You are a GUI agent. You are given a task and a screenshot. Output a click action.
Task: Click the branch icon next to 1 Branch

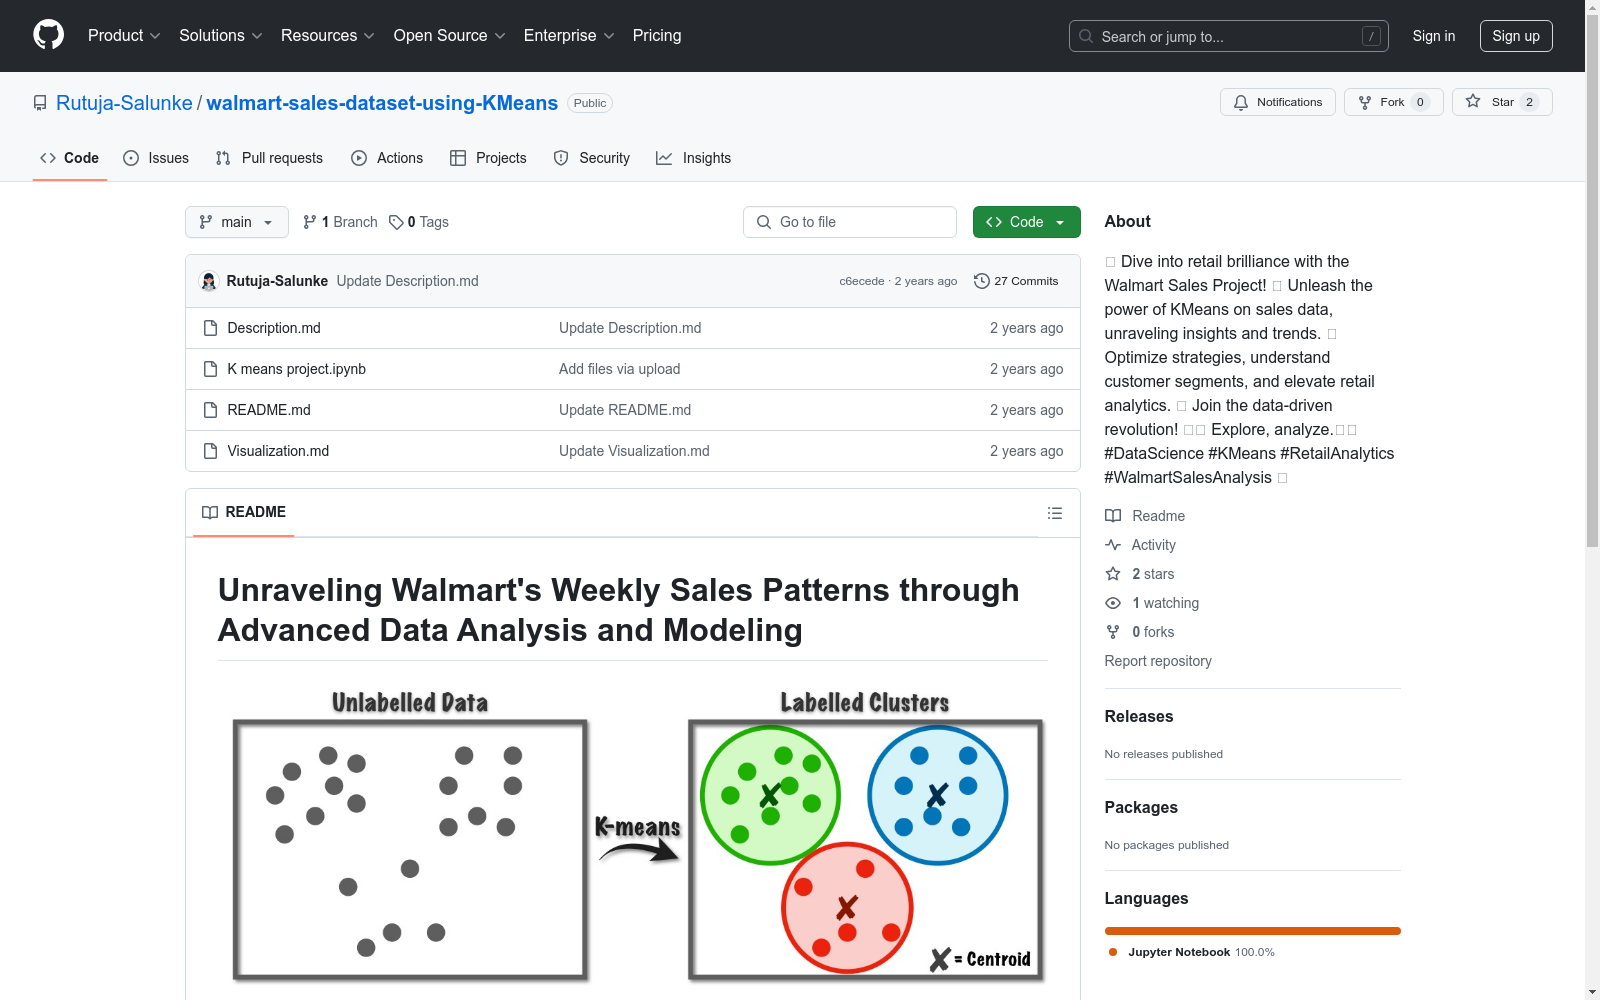point(310,222)
